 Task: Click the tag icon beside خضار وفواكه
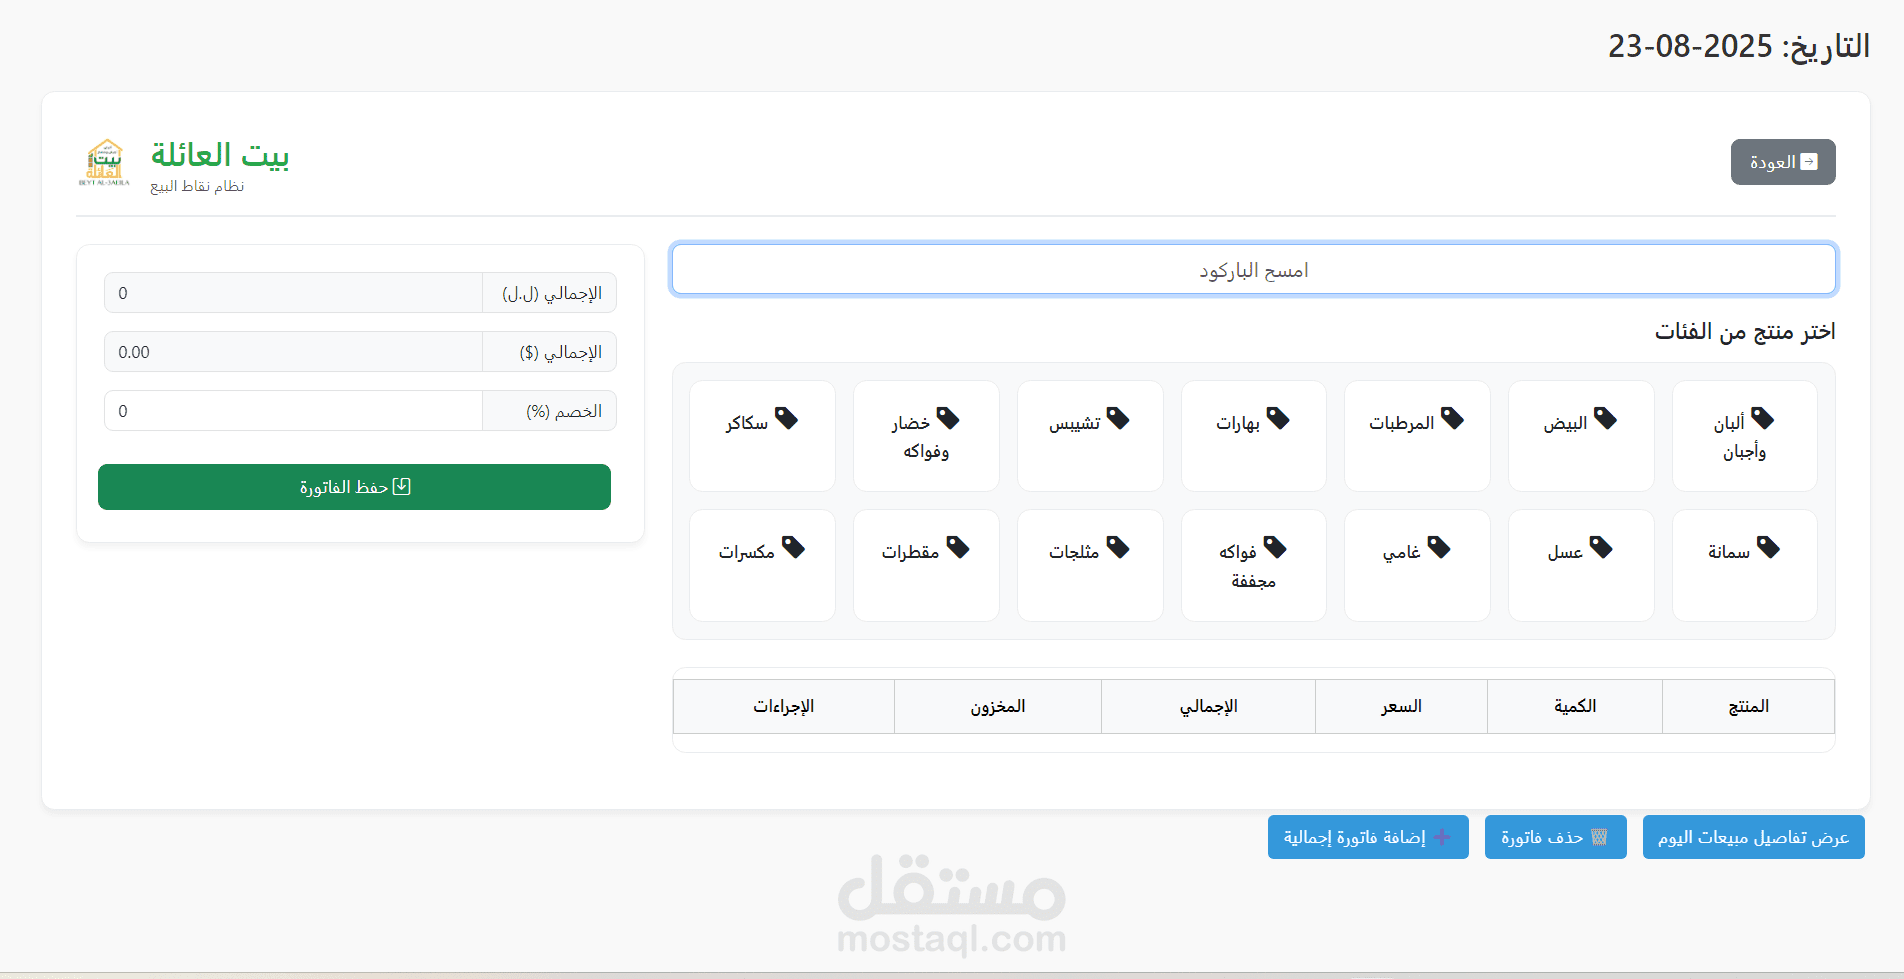948,418
